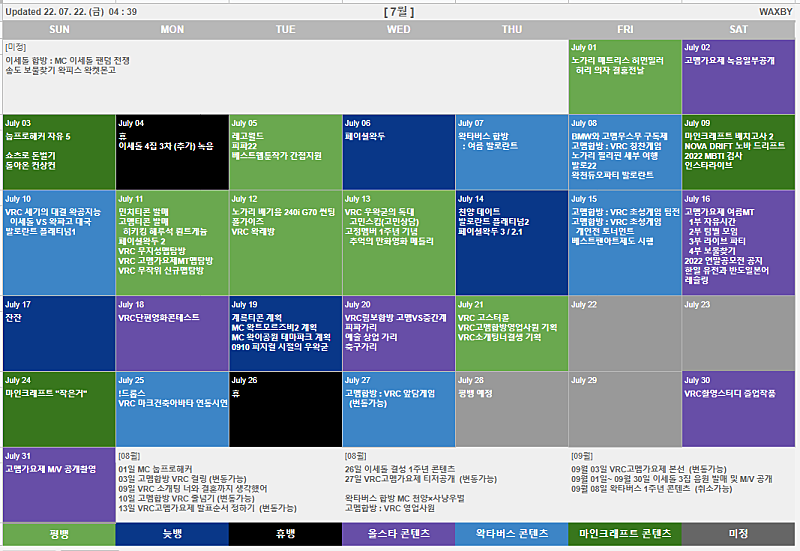Click the '올스타 콘텐츠' purple legend swatch
Viewport: 800px width, 551px height.
click(x=398, y=534)
